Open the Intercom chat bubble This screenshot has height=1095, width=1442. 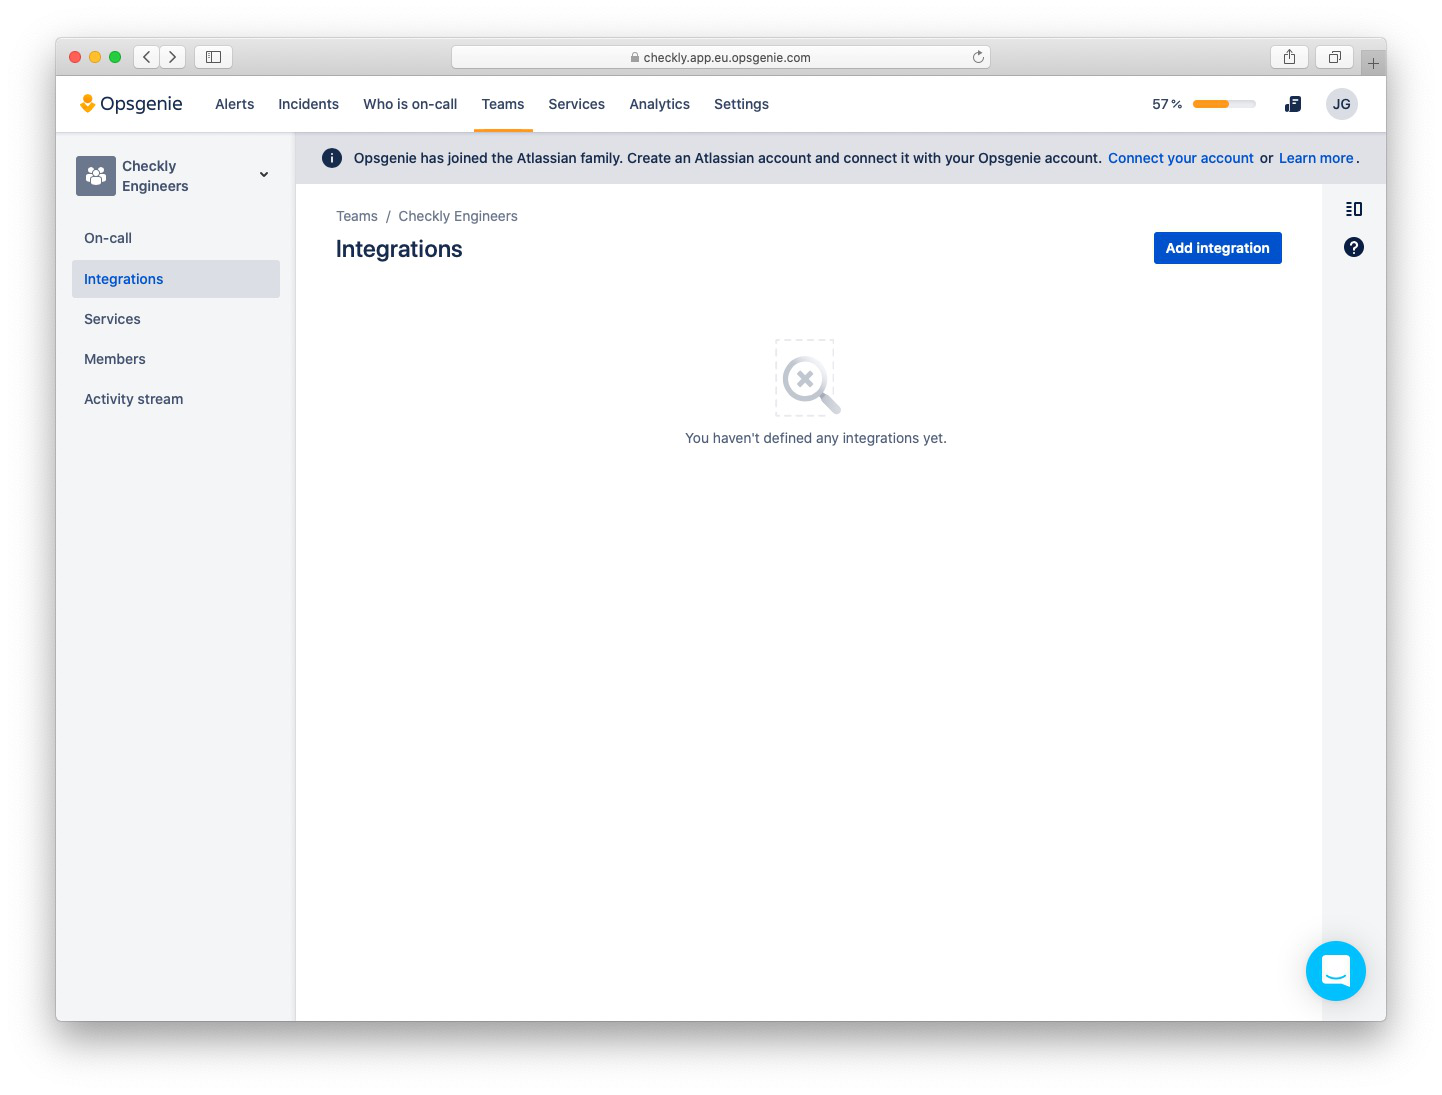tap(1336, 970)
